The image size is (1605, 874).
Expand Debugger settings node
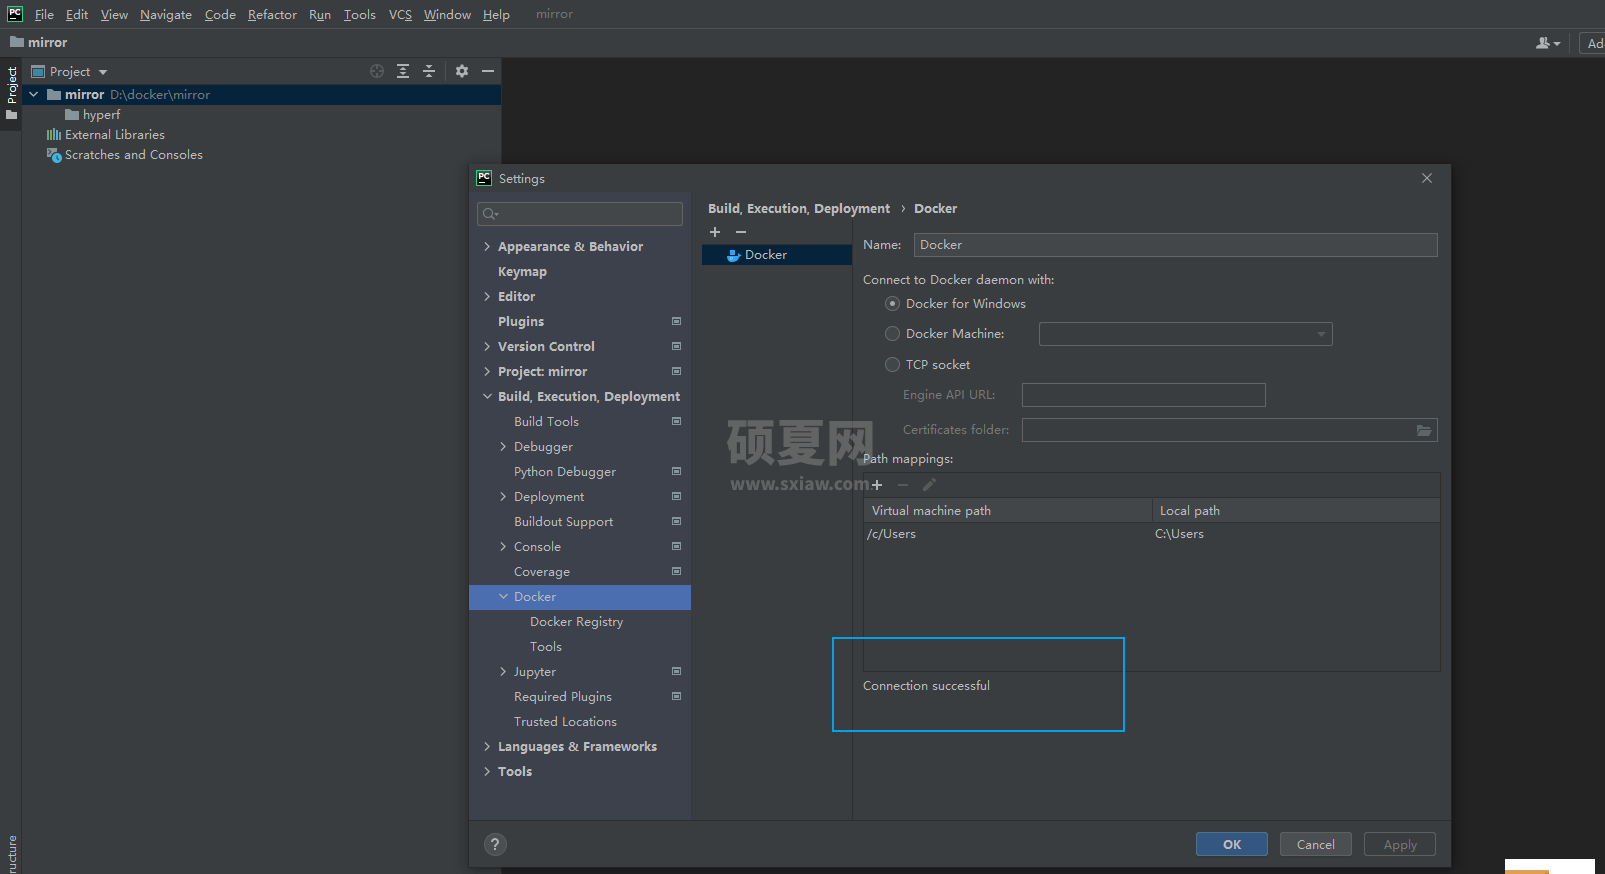[x=503, y=447]
